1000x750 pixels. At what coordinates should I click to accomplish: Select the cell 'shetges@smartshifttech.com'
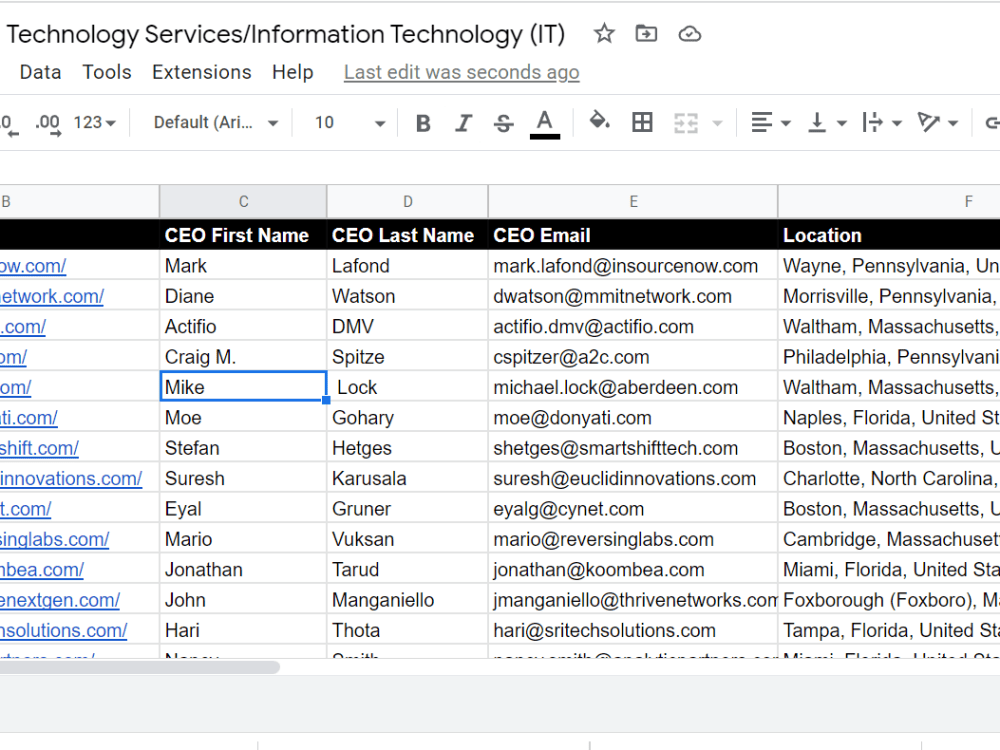point(633,448)
